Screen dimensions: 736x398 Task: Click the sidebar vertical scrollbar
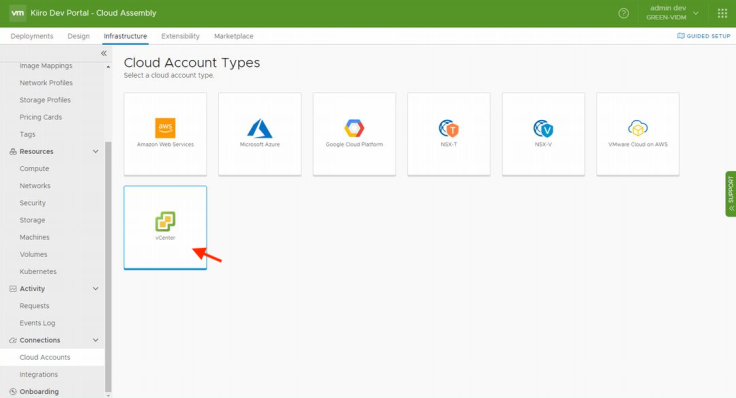(x=108, y=266)
